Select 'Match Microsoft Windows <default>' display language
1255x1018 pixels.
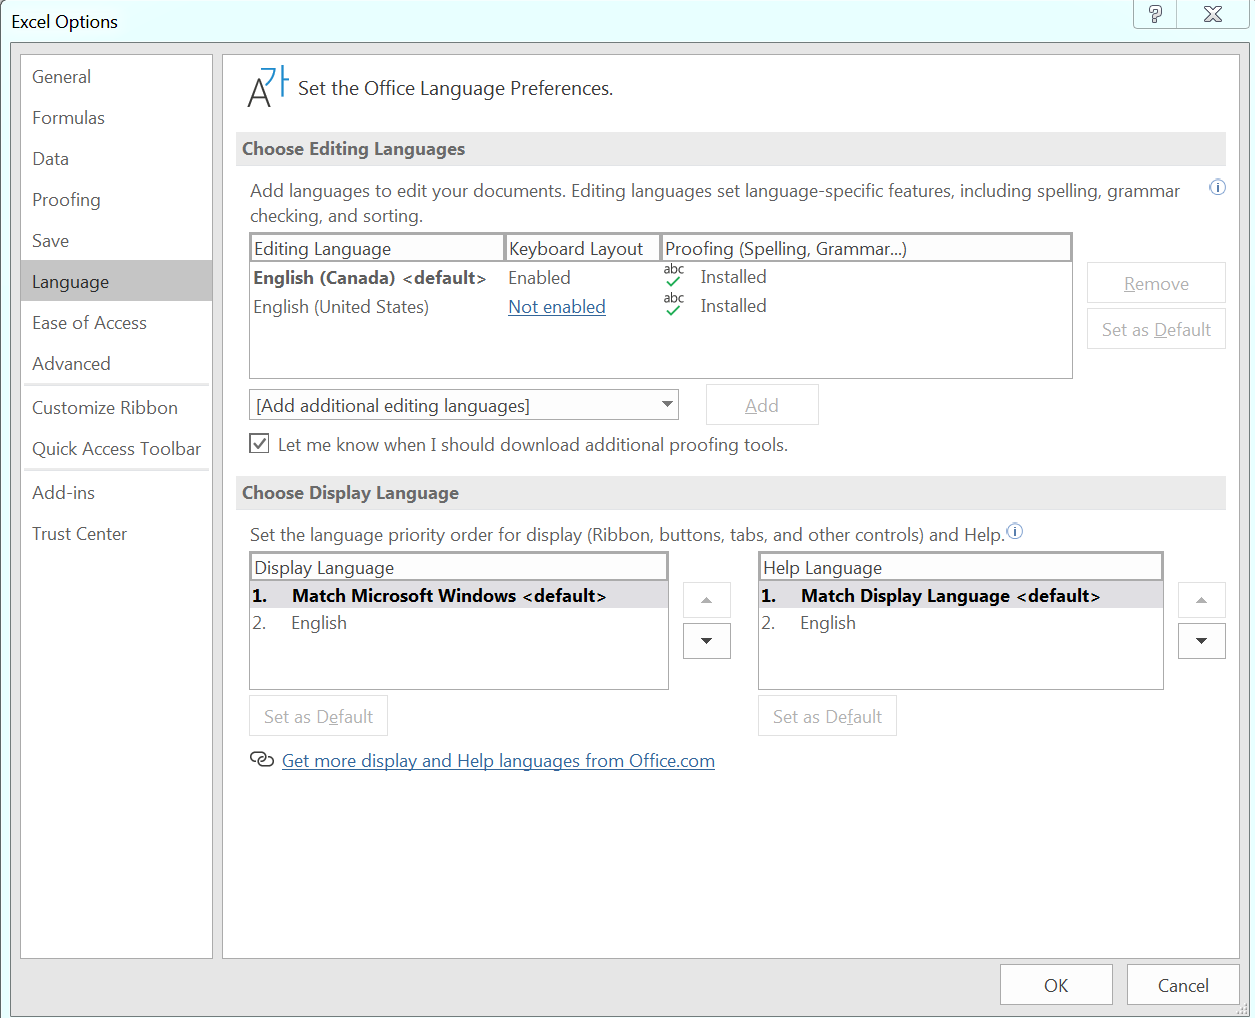pyautogui.click(x=459, y=596)
